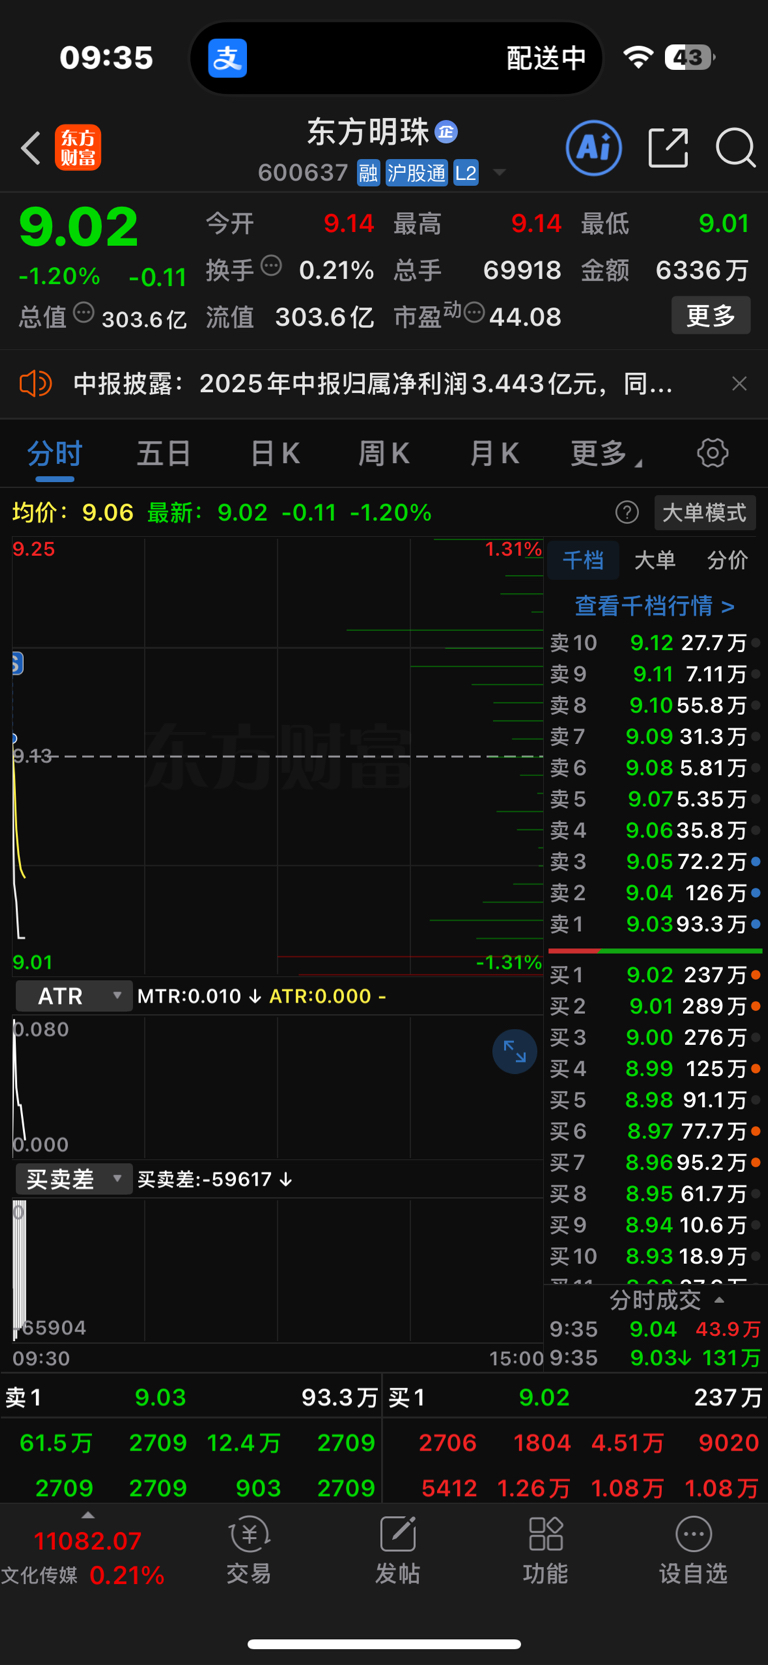The height and width of the screenshot is (1665, 769).
Task: Open the 更多 chart period dropdown
Action: [606, 453]
